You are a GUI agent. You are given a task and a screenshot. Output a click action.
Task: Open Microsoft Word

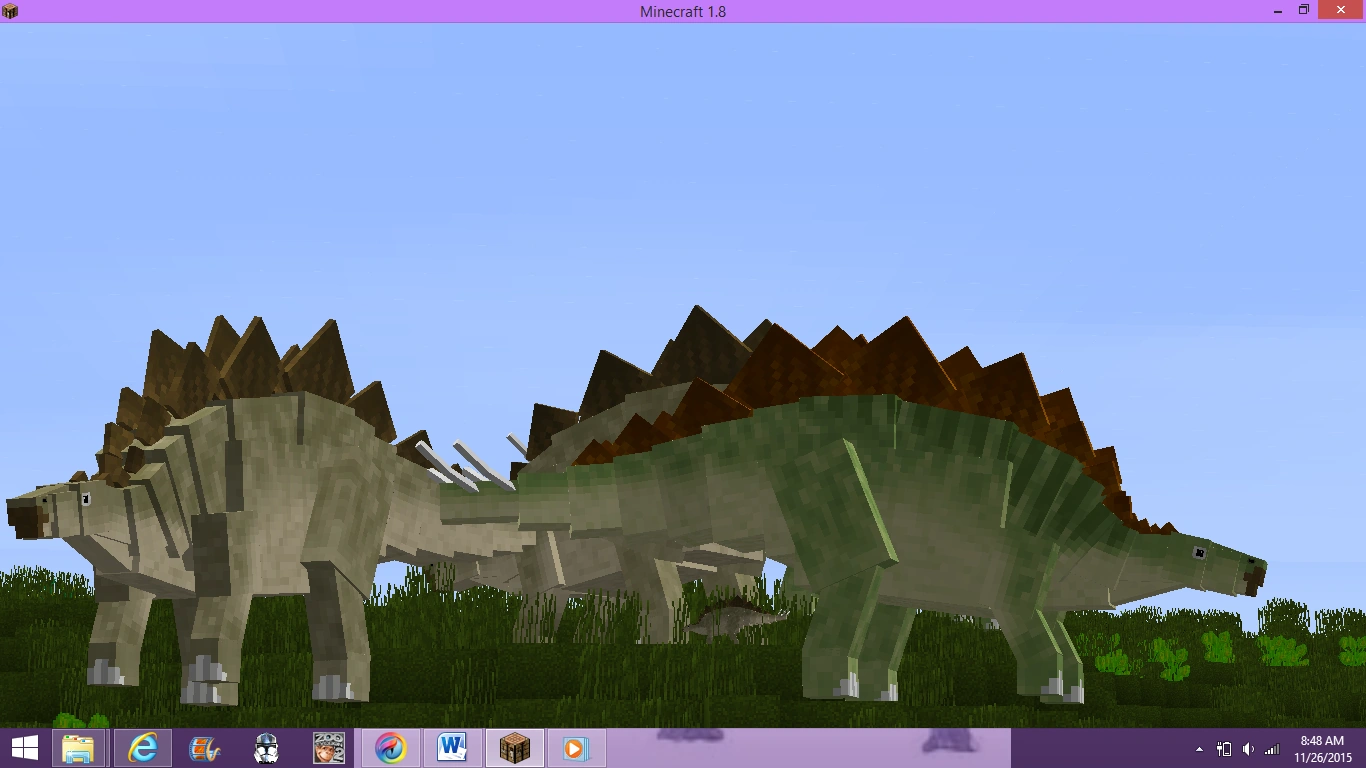click(x=452, y=748)
